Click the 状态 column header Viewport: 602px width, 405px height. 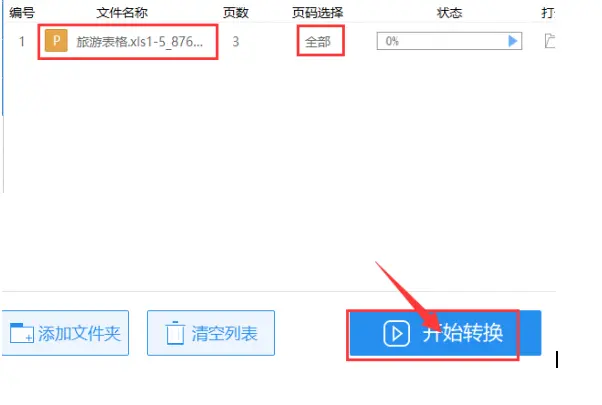pyautogui.click(x=449, y=13)
